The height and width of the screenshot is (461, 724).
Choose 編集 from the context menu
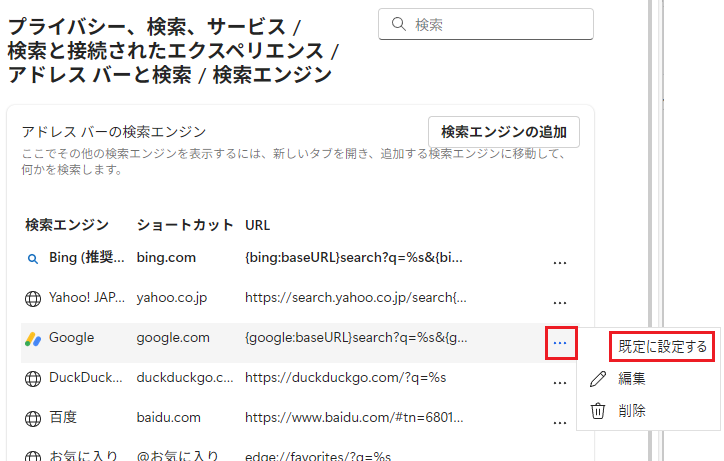point(632,379)
